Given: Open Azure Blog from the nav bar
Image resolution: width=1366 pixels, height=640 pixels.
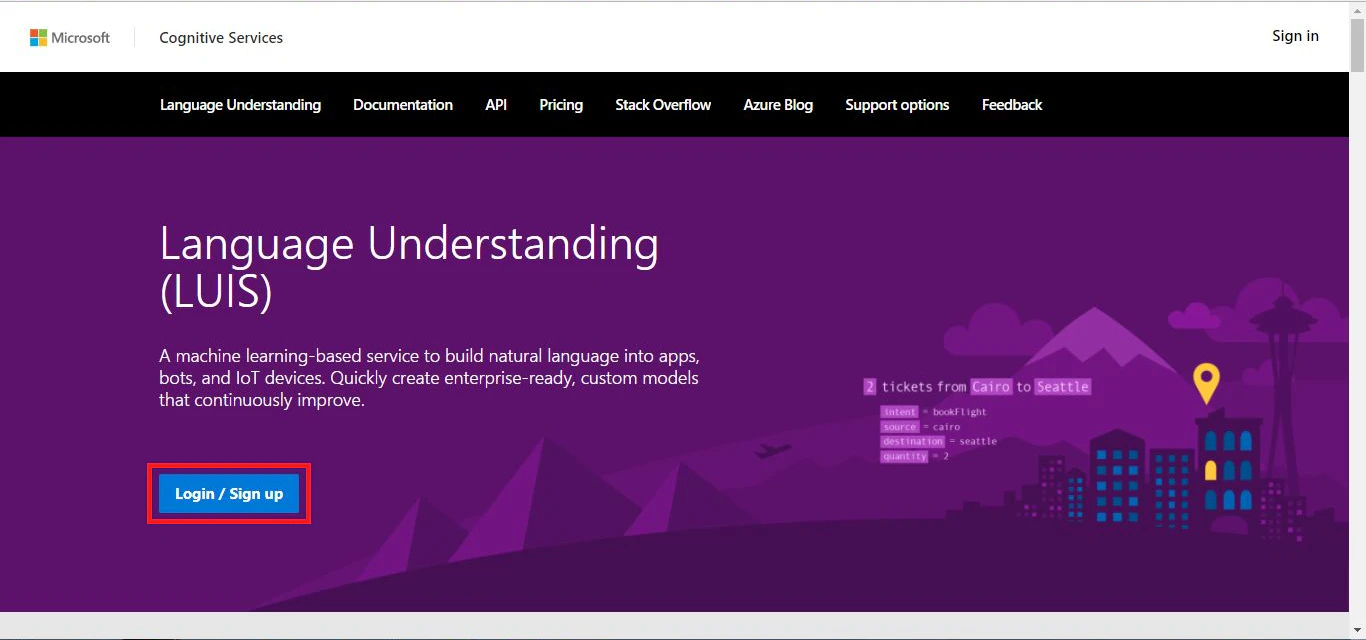Looking at the screenshot, I should 778,105.
